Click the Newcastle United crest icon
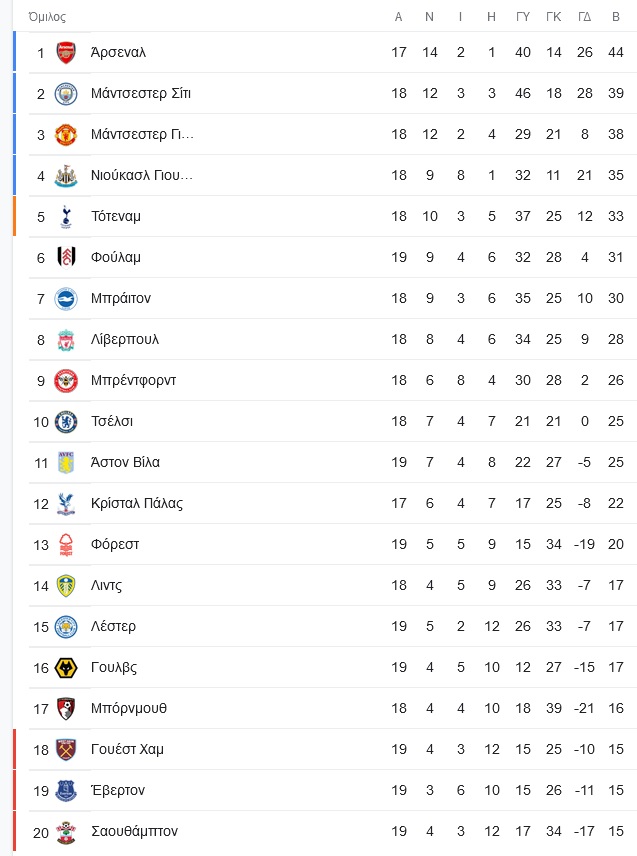637x856 pixels. (x=66, y=175)
